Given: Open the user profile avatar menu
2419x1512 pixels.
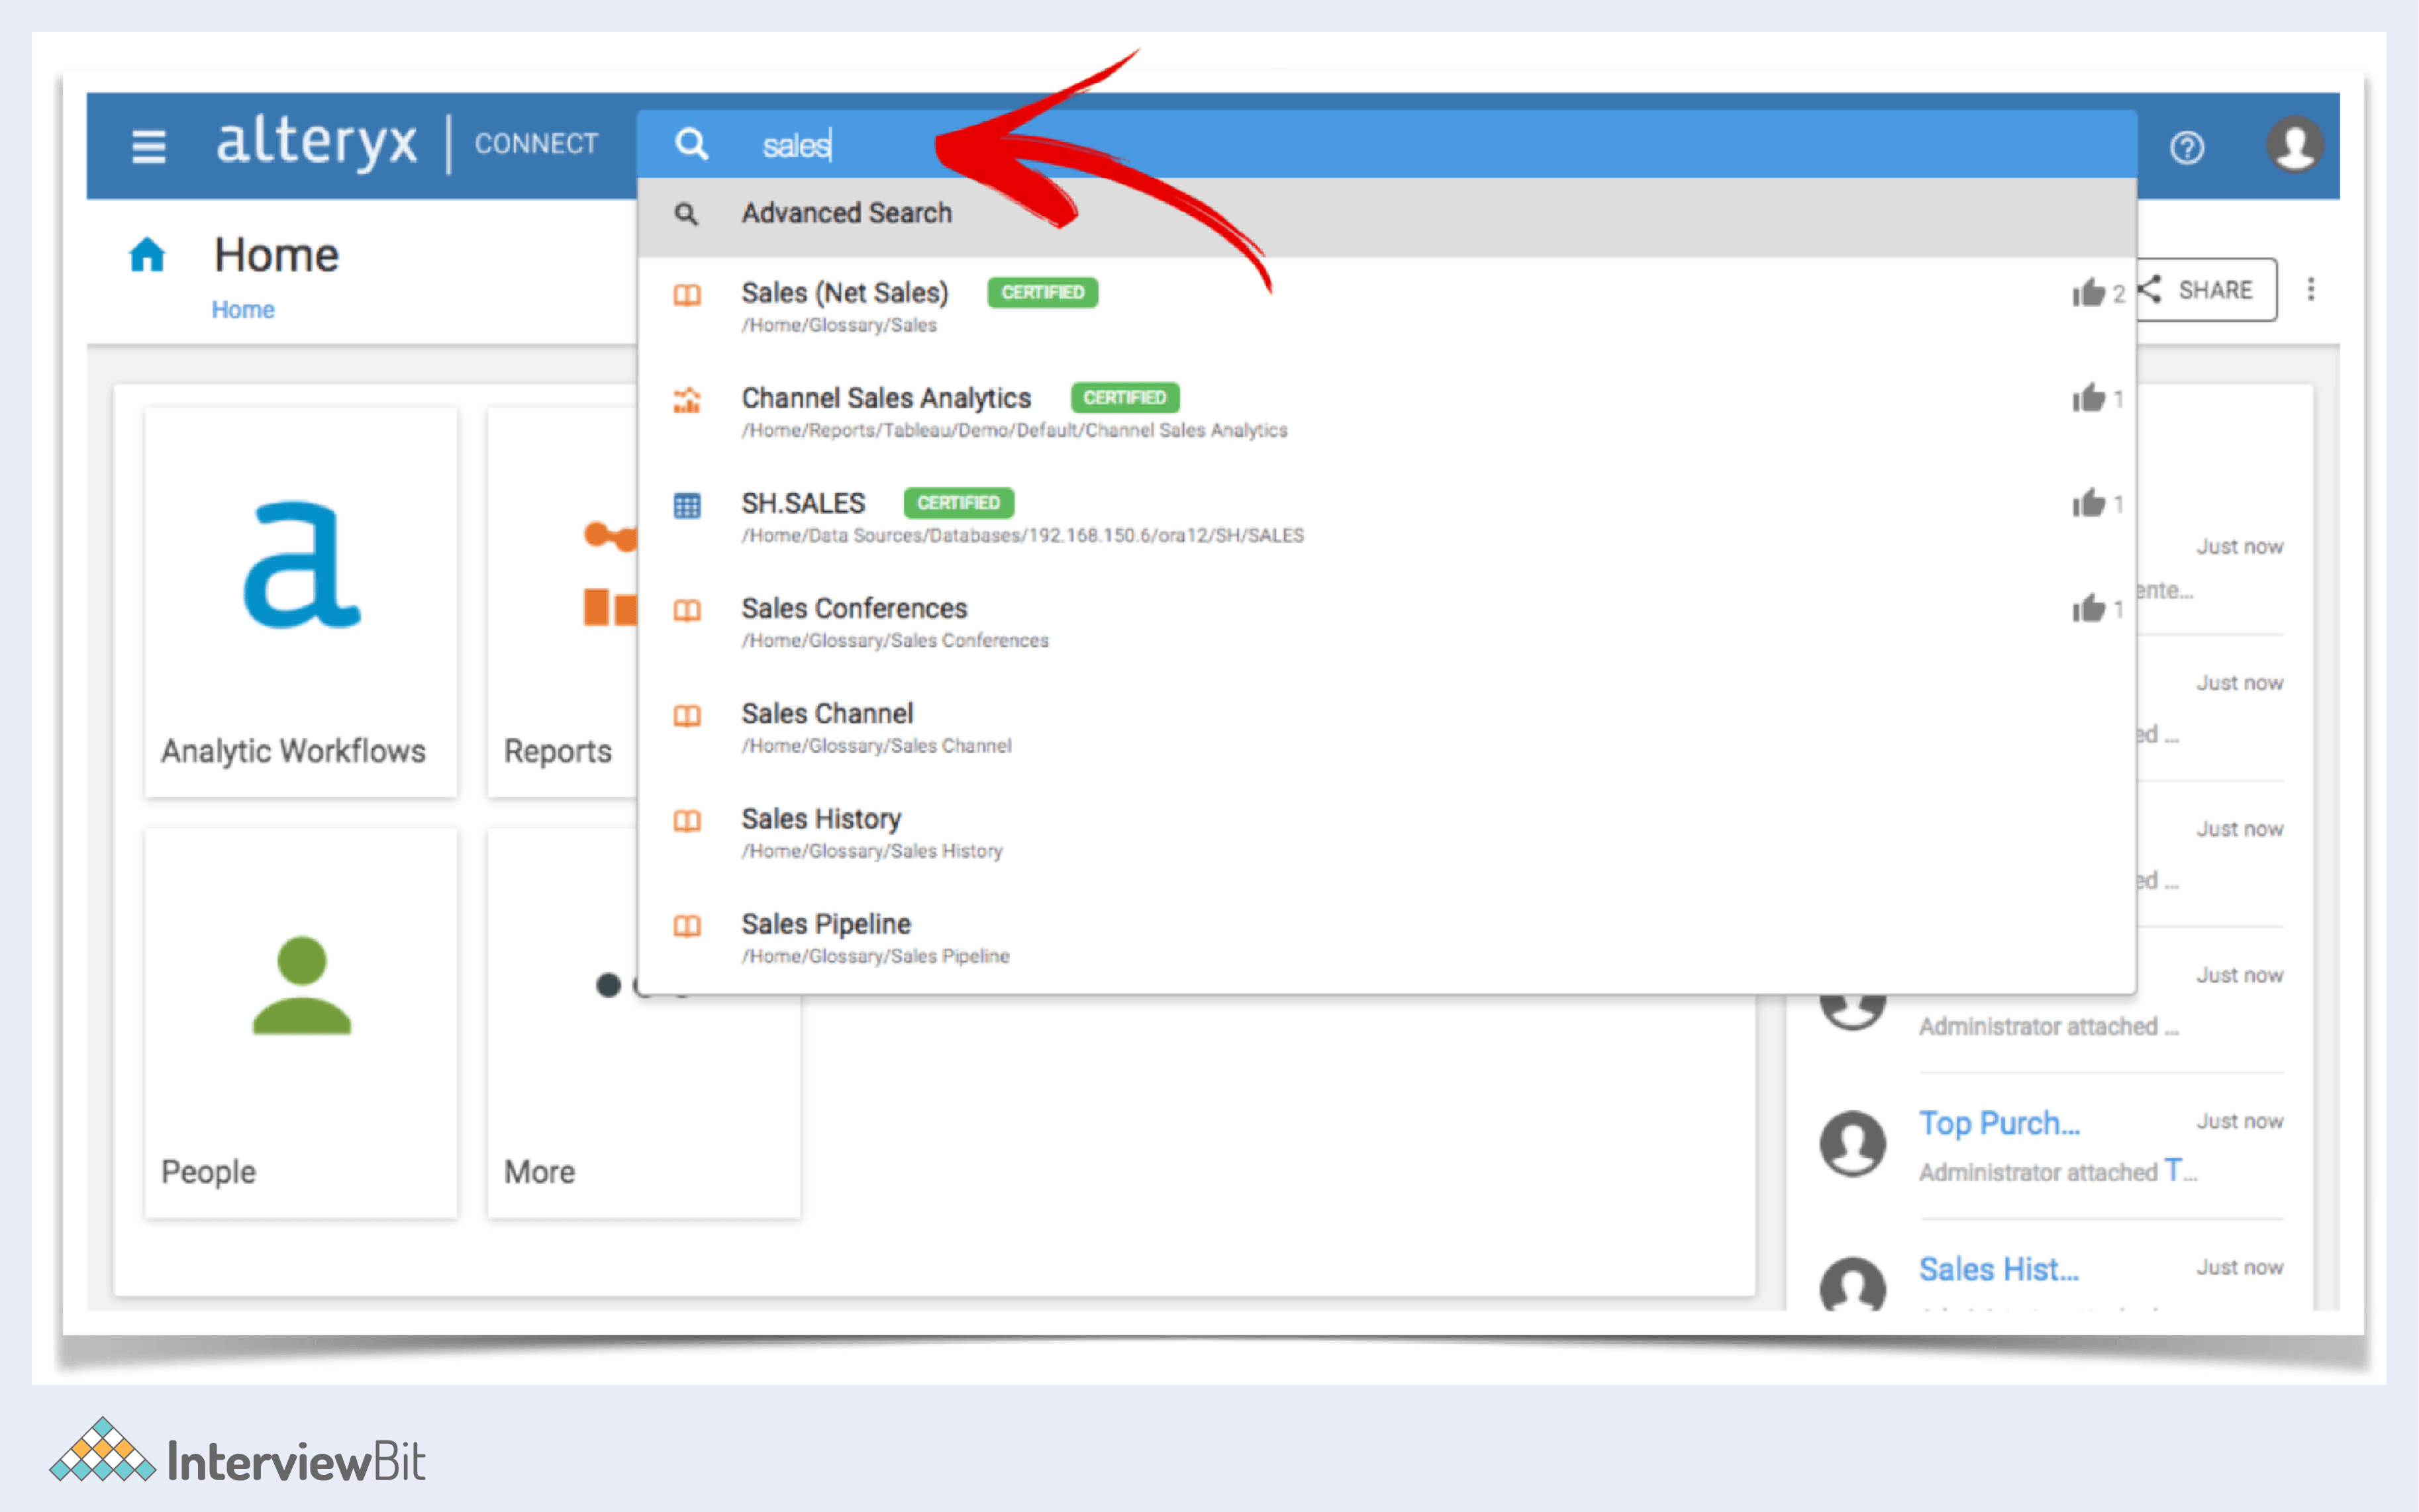Looking at the screenshot, I should point(2294,145).
